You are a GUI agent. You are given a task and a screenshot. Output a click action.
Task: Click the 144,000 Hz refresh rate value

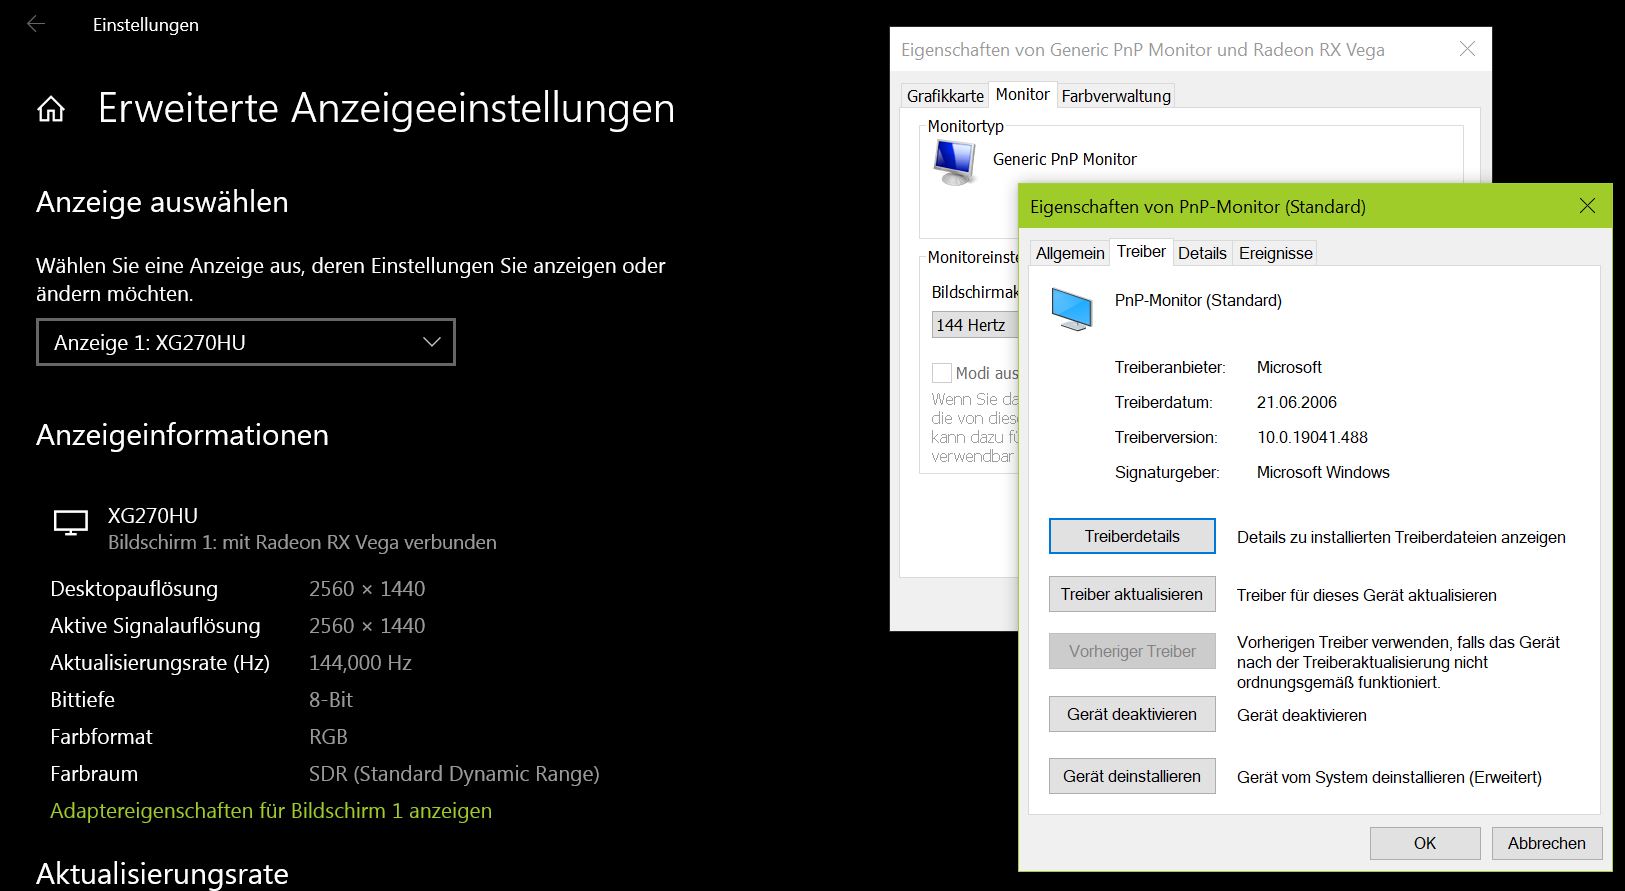(x=360, y=663)
